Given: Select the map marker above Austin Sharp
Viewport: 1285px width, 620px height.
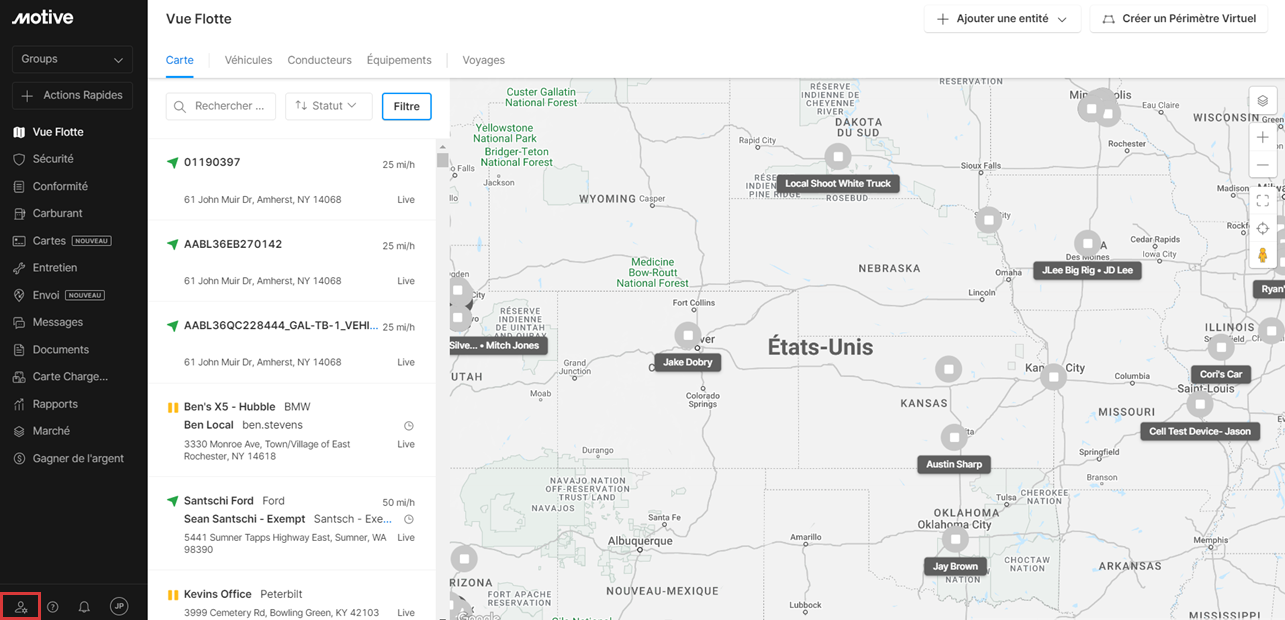Looking at the screenshot, I should click(x=954, y=438).
